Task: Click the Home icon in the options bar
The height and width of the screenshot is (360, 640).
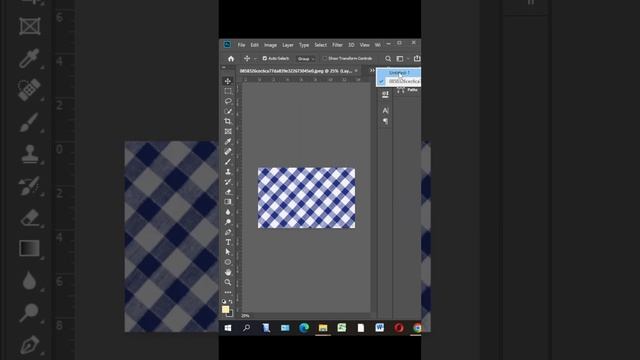Action: tap(231, 59)
